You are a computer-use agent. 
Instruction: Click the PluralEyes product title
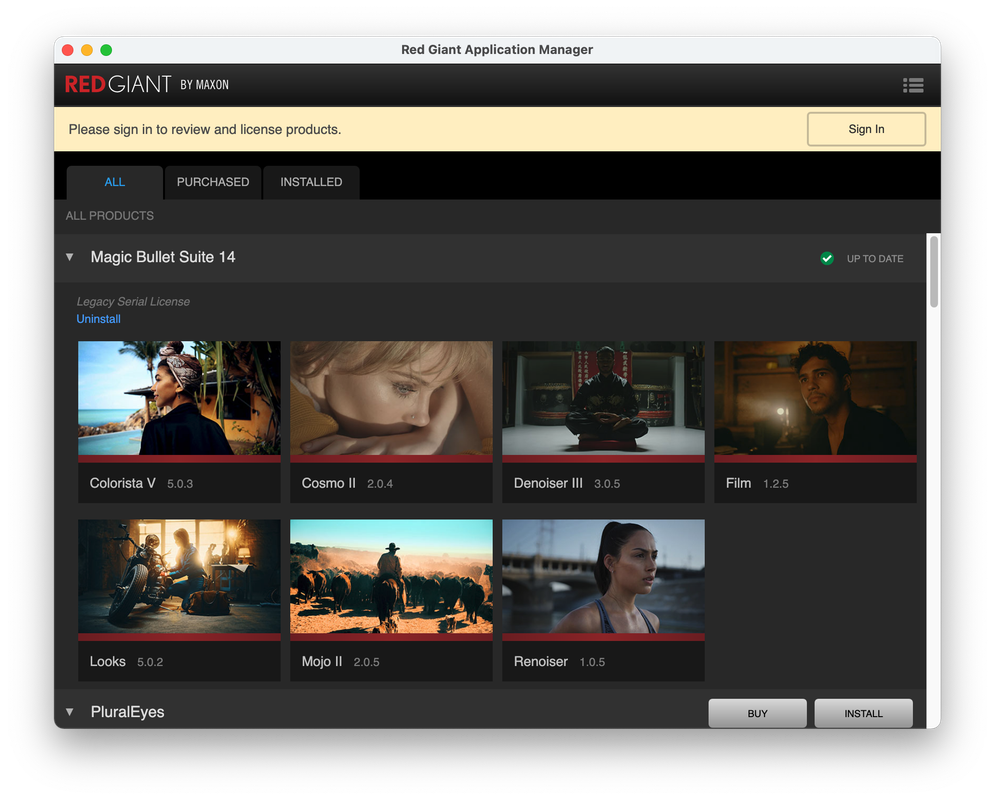[127, 712]
